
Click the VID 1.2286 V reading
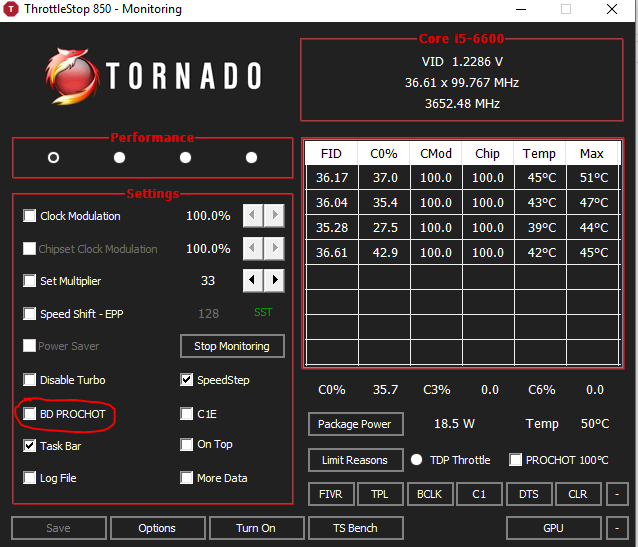(x=462, y=61)
